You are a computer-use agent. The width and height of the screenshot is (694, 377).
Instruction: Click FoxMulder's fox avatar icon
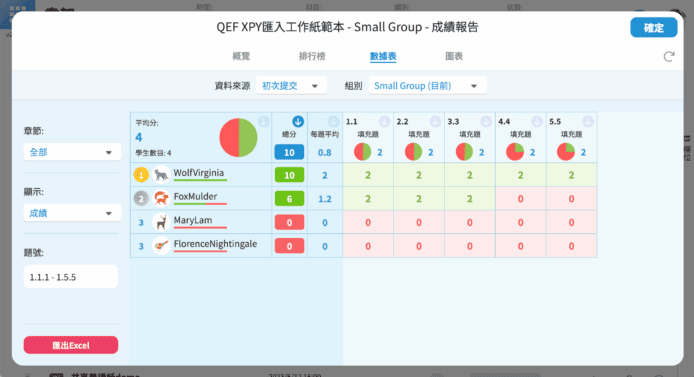(161, 198)
